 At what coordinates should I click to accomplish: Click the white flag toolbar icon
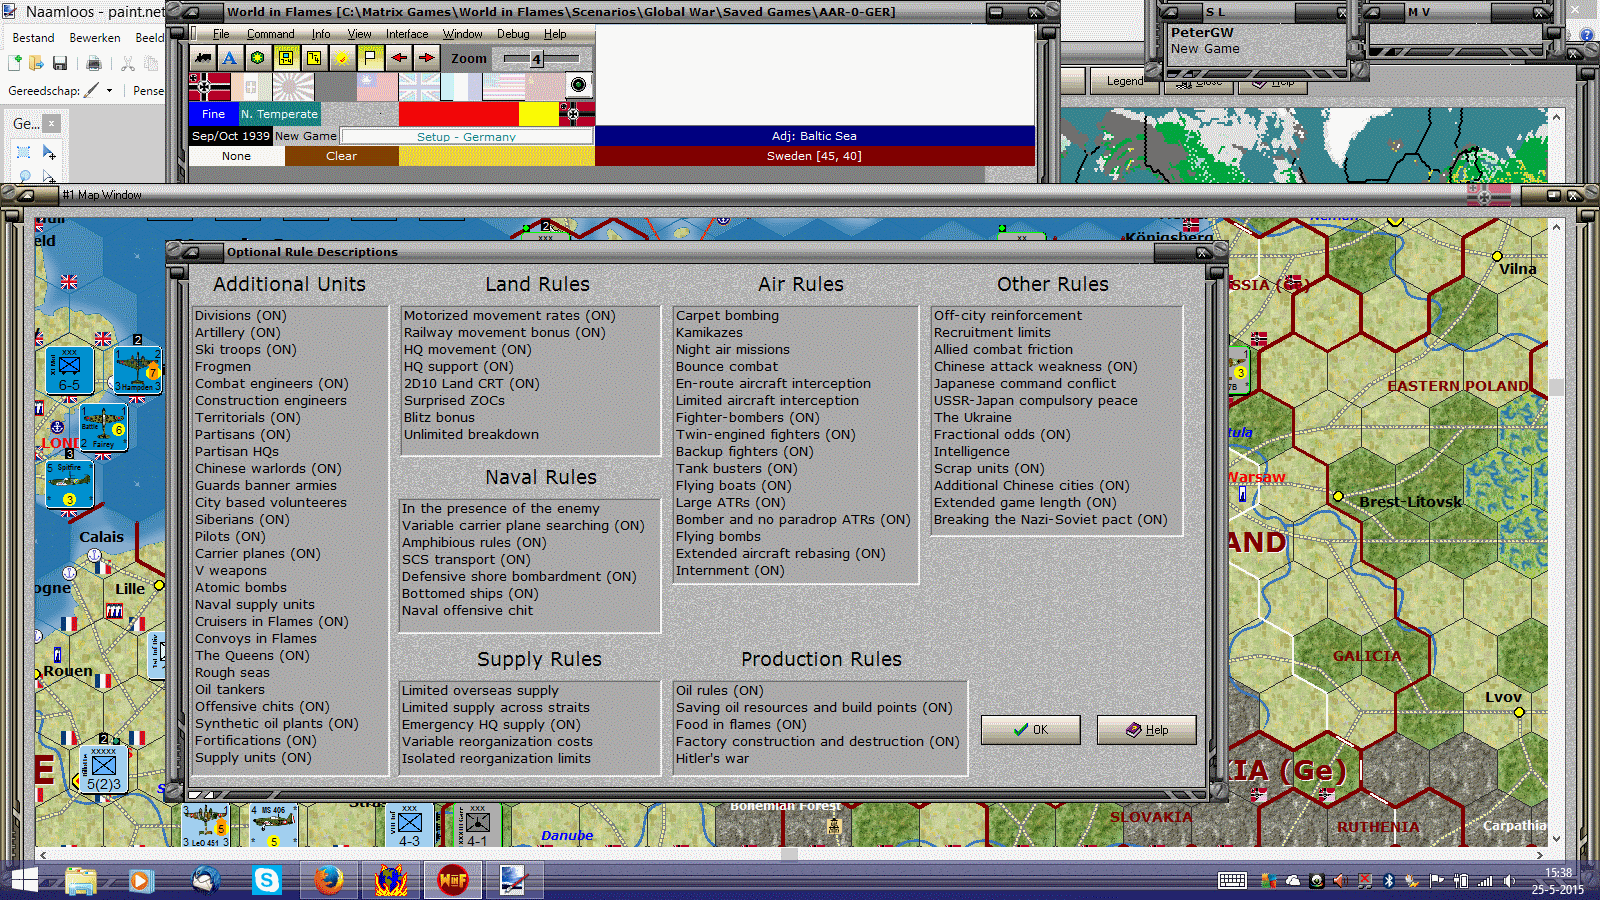tap(370, 58)
